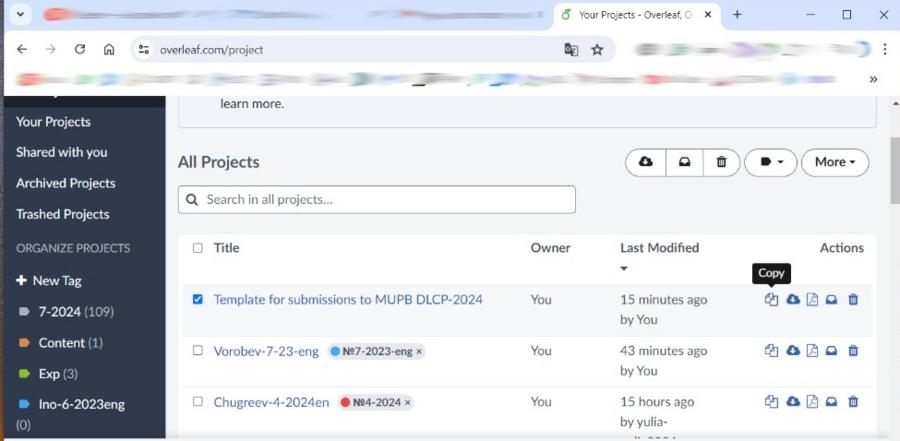Download selected projects from top toolbar
Screen dimensions: 900x441
(646, 163)
